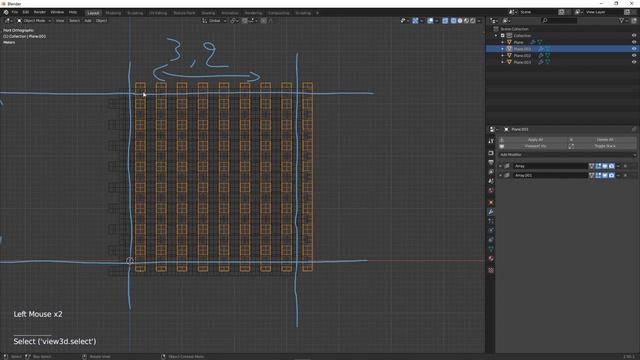Hide the Plane object via eye icon
Viewport: 640px width, 360px height.
click(x=634, y=42)
